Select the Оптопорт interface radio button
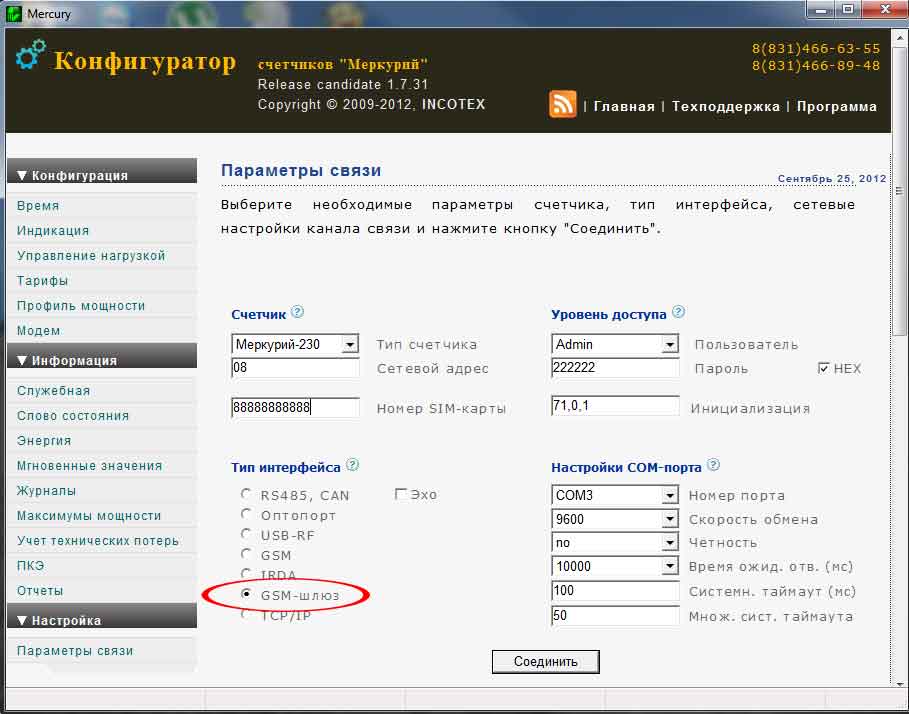909x714 pixels. click(x=246, y=513)
